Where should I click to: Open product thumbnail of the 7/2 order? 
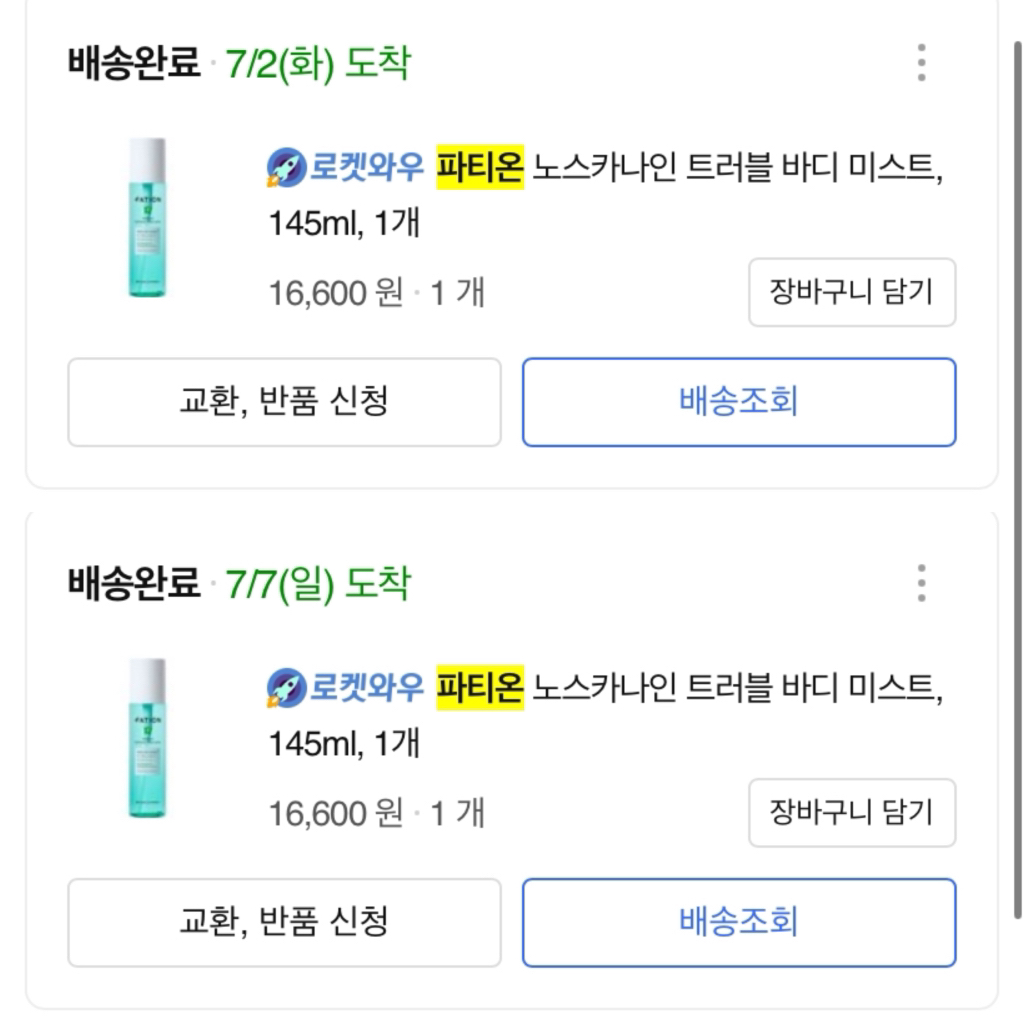click(148, 218)
